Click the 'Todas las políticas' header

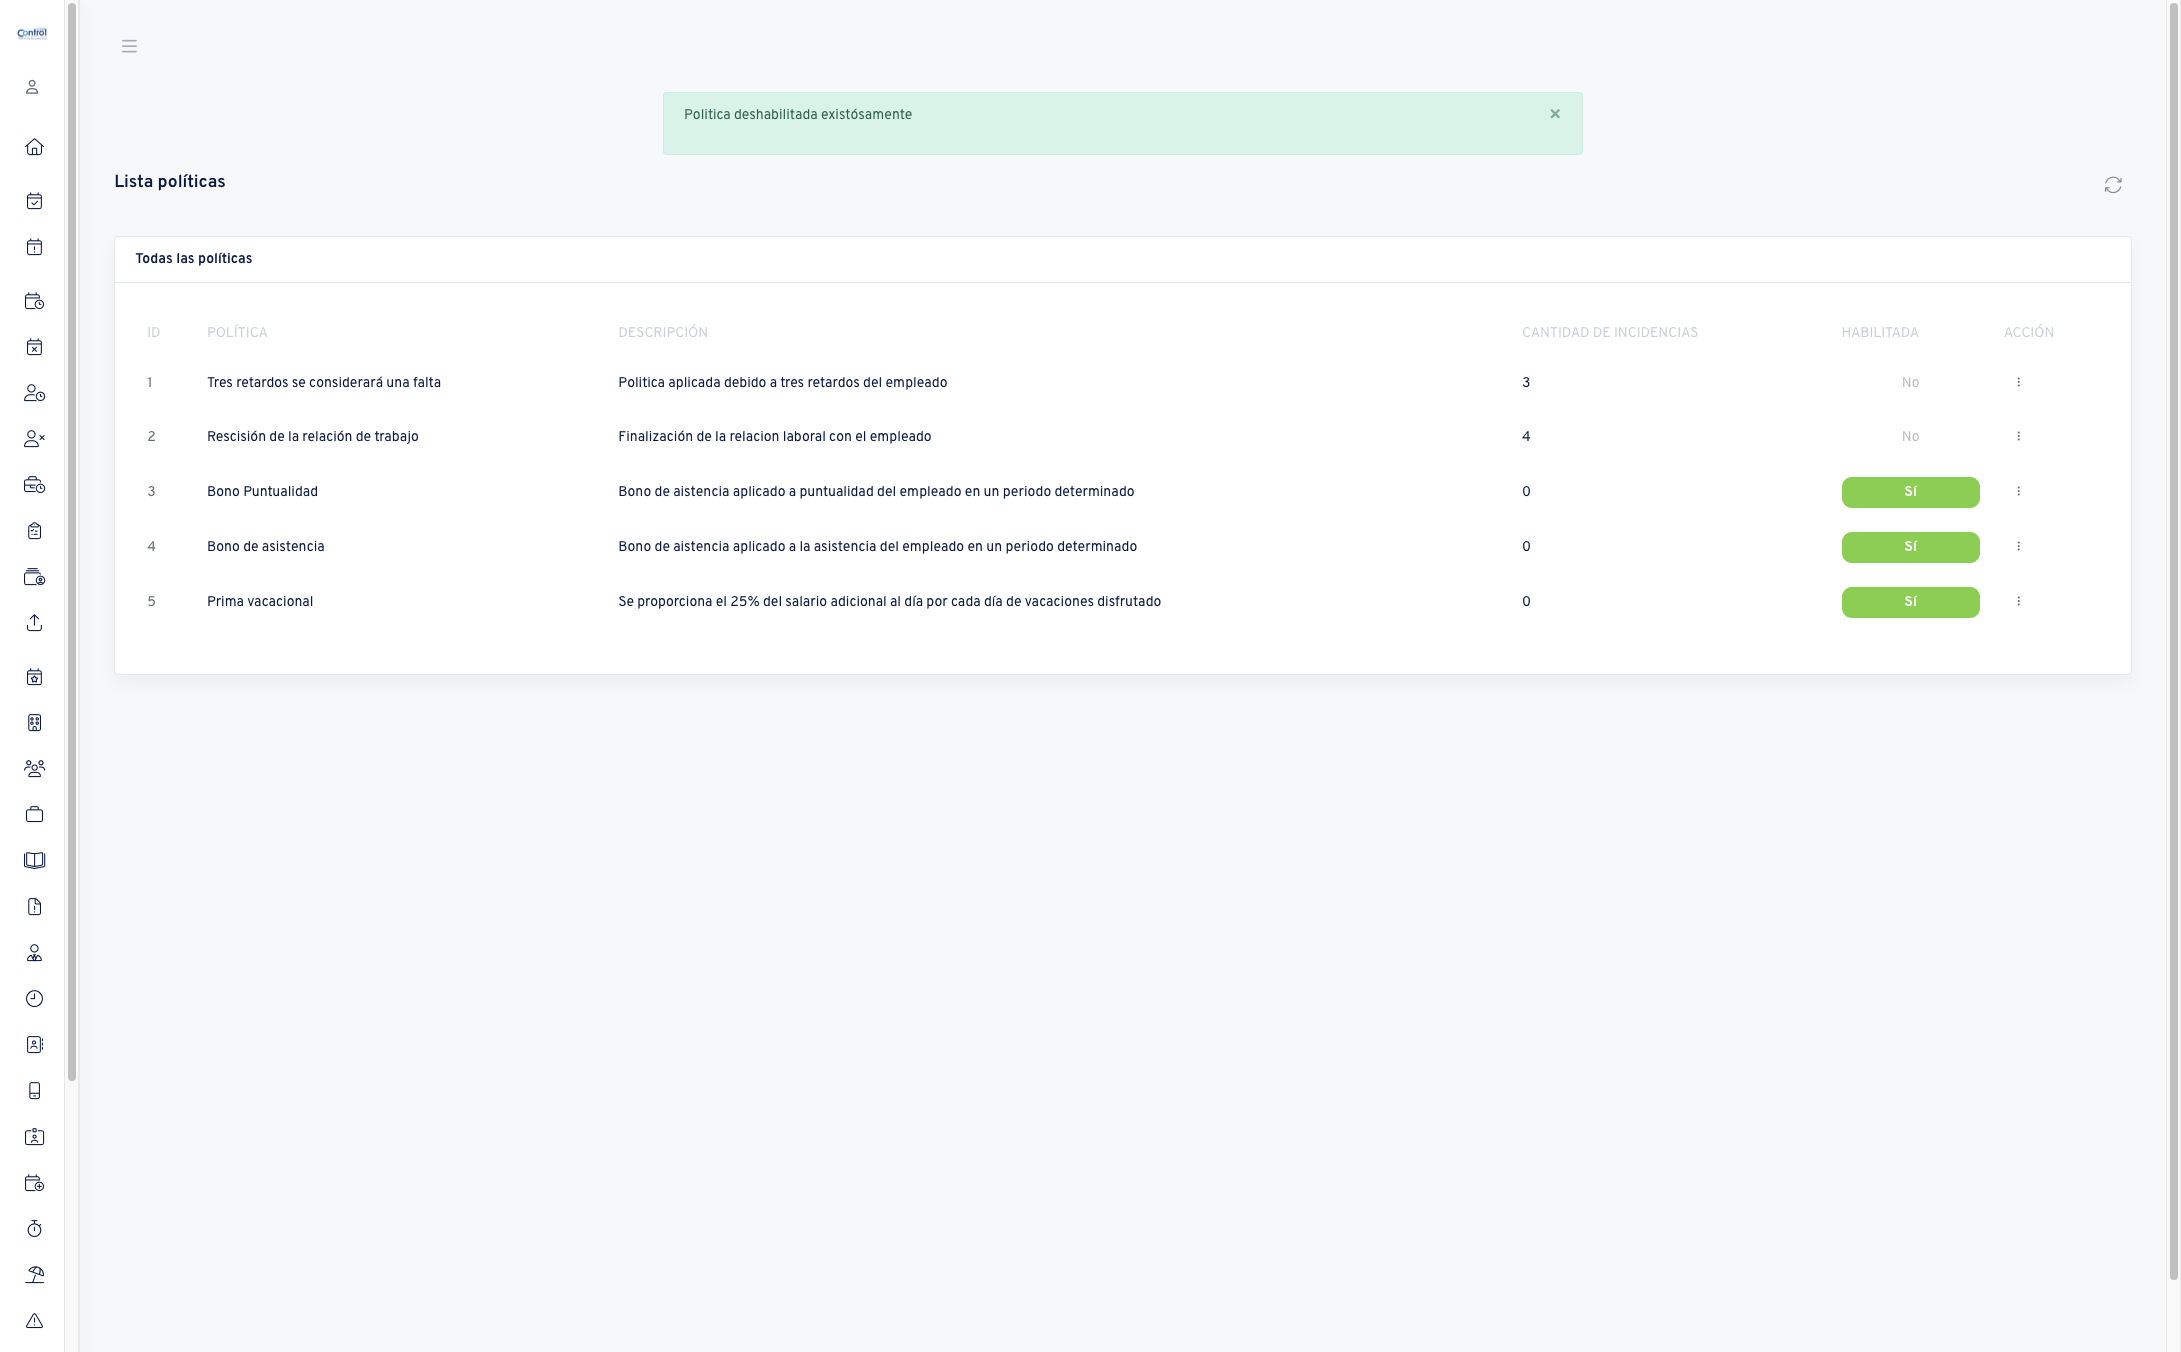194,258
